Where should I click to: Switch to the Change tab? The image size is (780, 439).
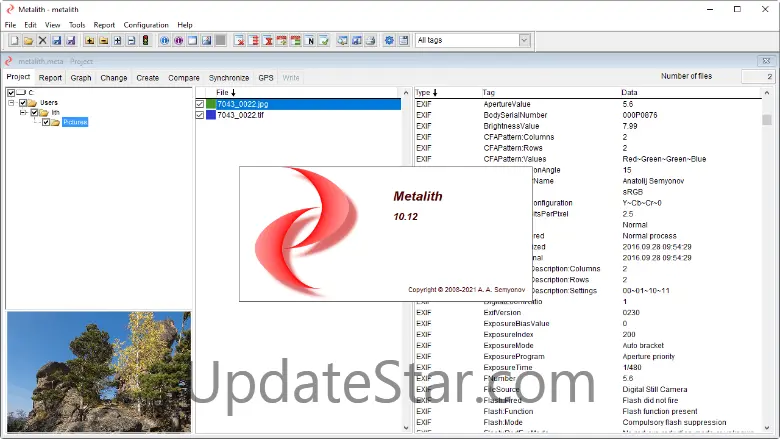[x=113, y=78]
